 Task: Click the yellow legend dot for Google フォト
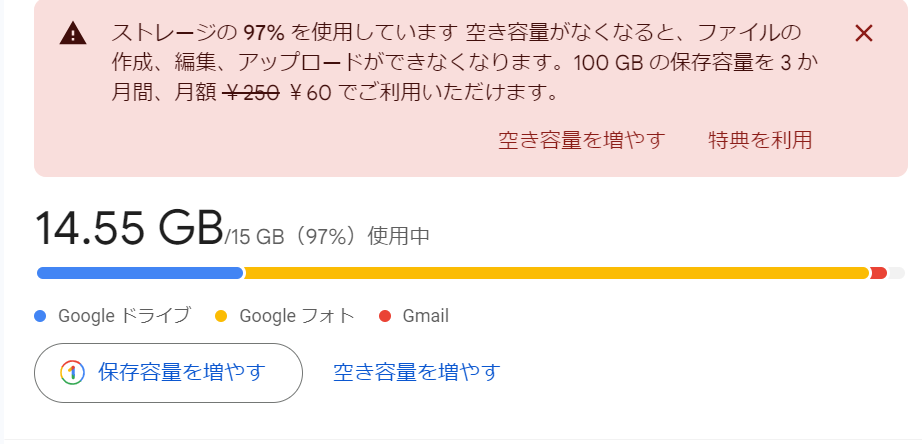tap(222, 316)
